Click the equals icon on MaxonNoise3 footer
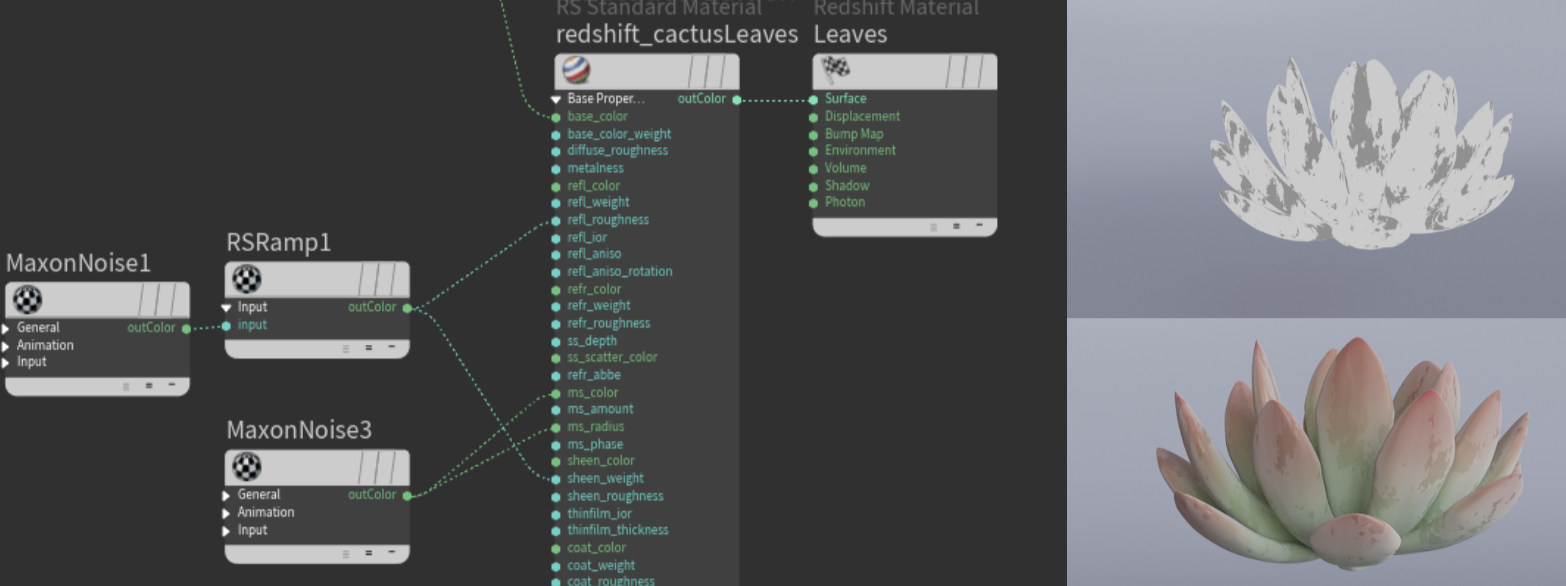The image size is (1566, 586). tap(368, 552)
